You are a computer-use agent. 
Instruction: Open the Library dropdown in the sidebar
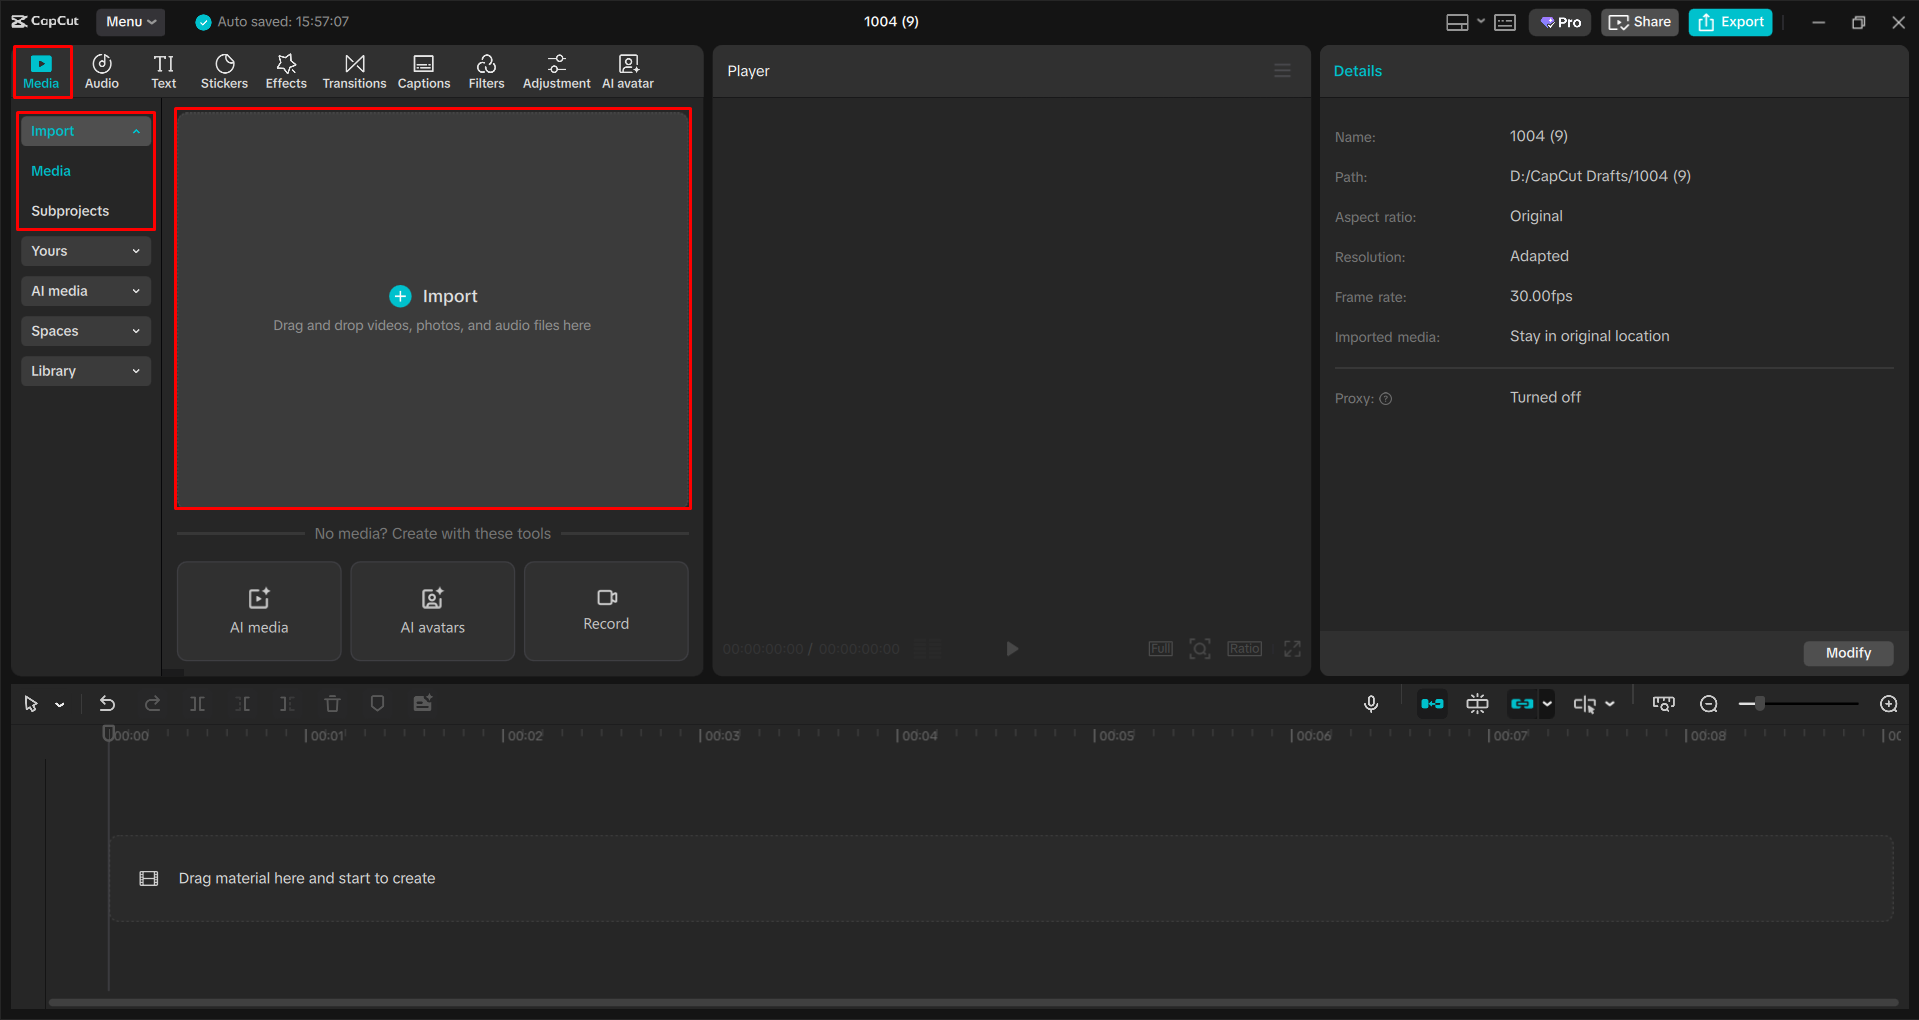86,370
